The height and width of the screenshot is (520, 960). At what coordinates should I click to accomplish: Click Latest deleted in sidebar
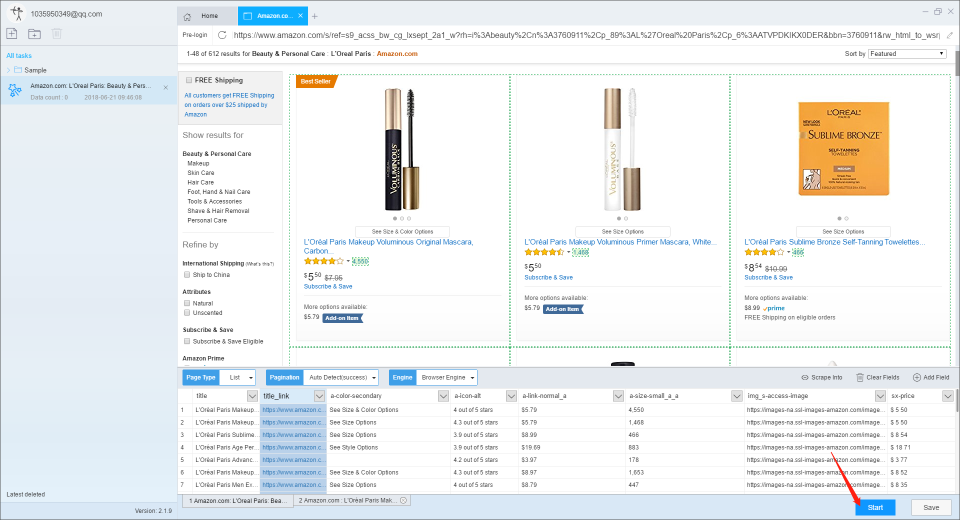click(x=26, y=494)
